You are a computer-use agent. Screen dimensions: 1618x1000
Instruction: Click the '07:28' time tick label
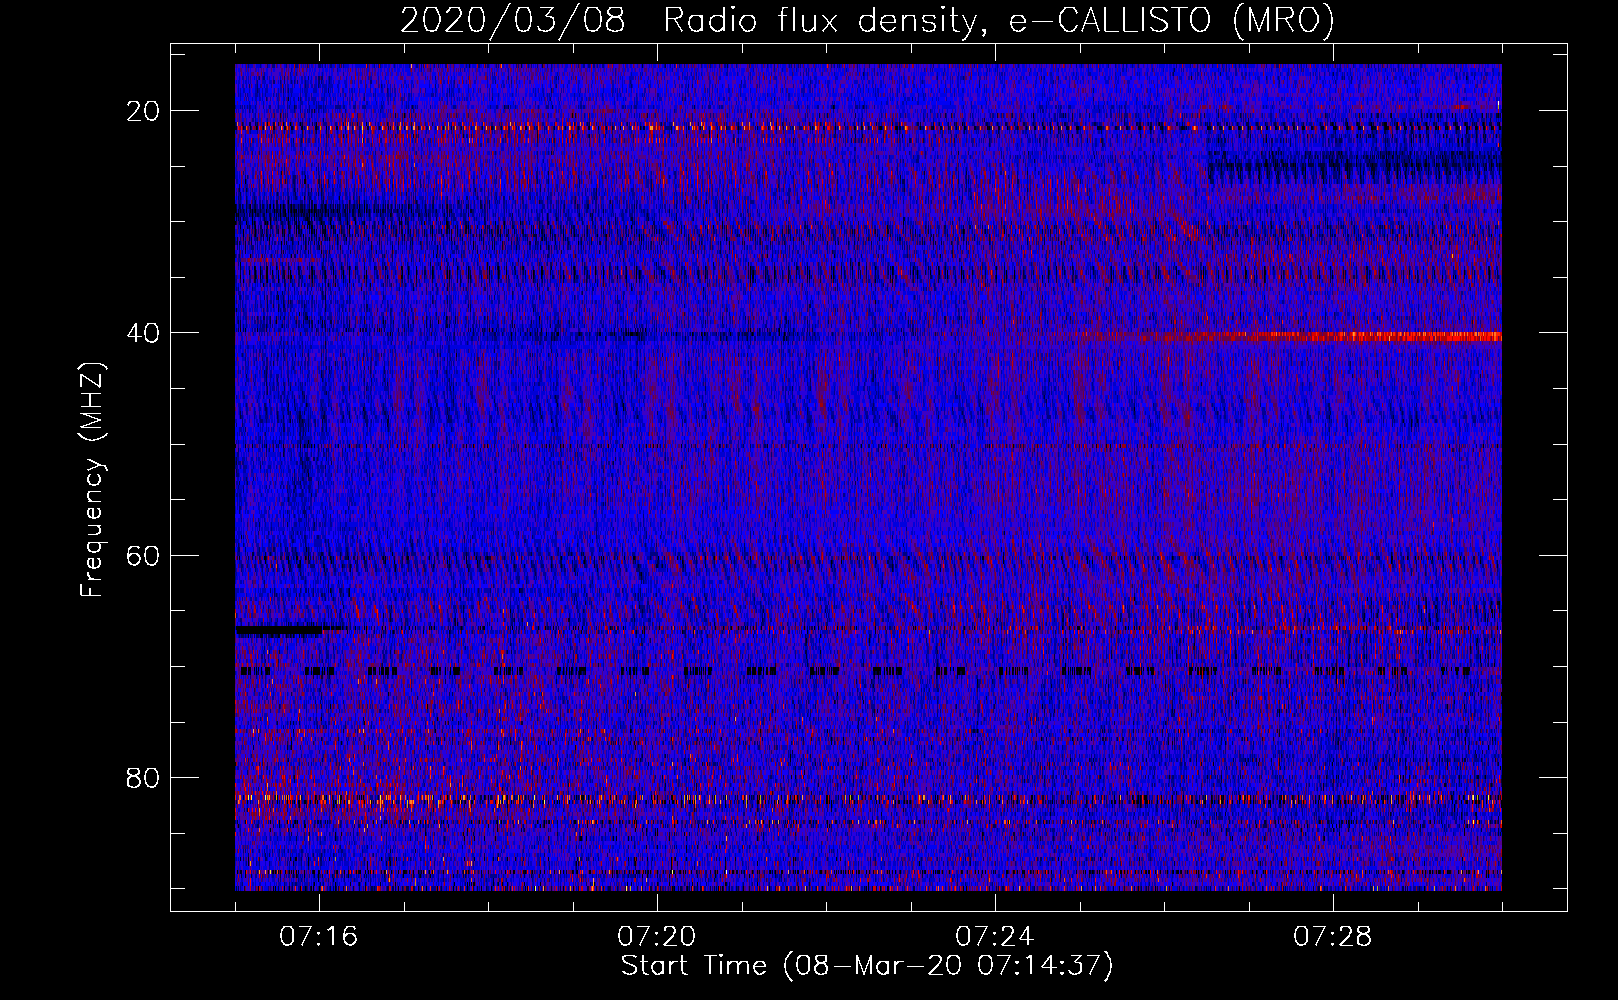[x=1333, y=937]
